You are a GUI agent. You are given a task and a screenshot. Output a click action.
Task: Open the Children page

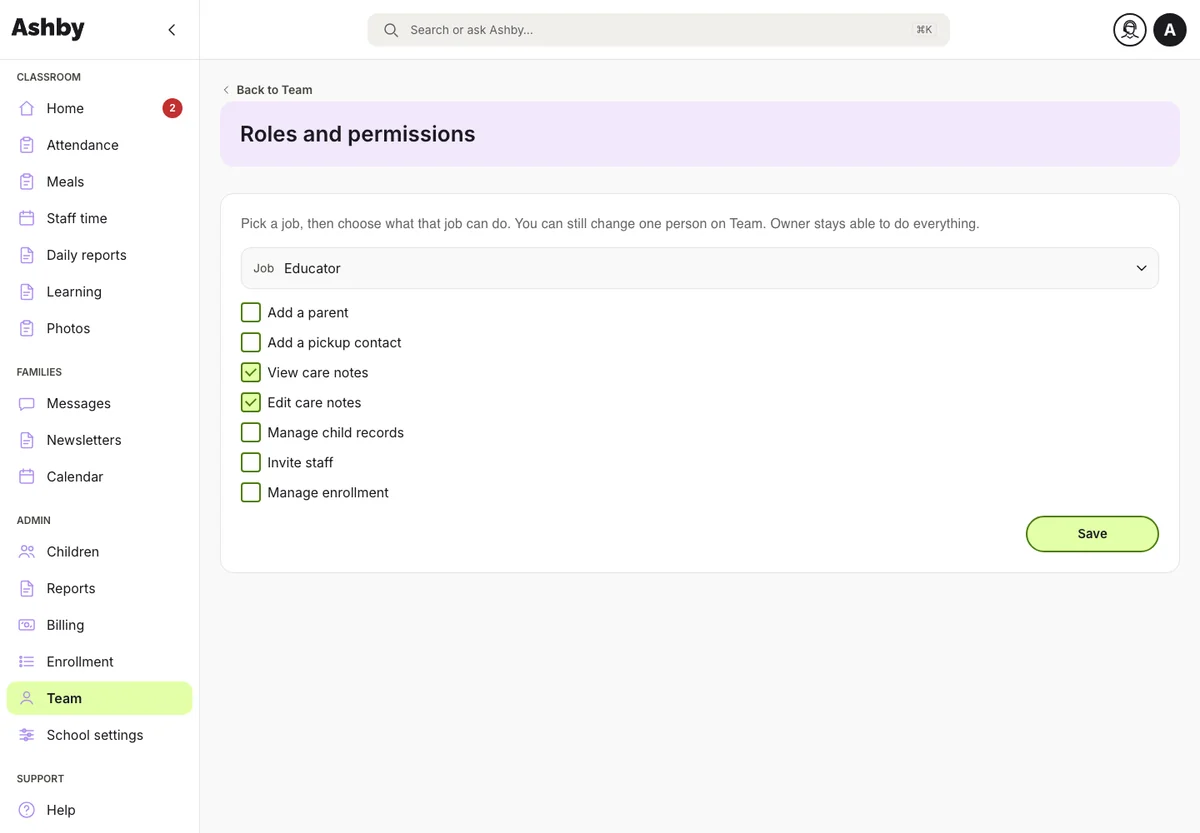point(99,552)
